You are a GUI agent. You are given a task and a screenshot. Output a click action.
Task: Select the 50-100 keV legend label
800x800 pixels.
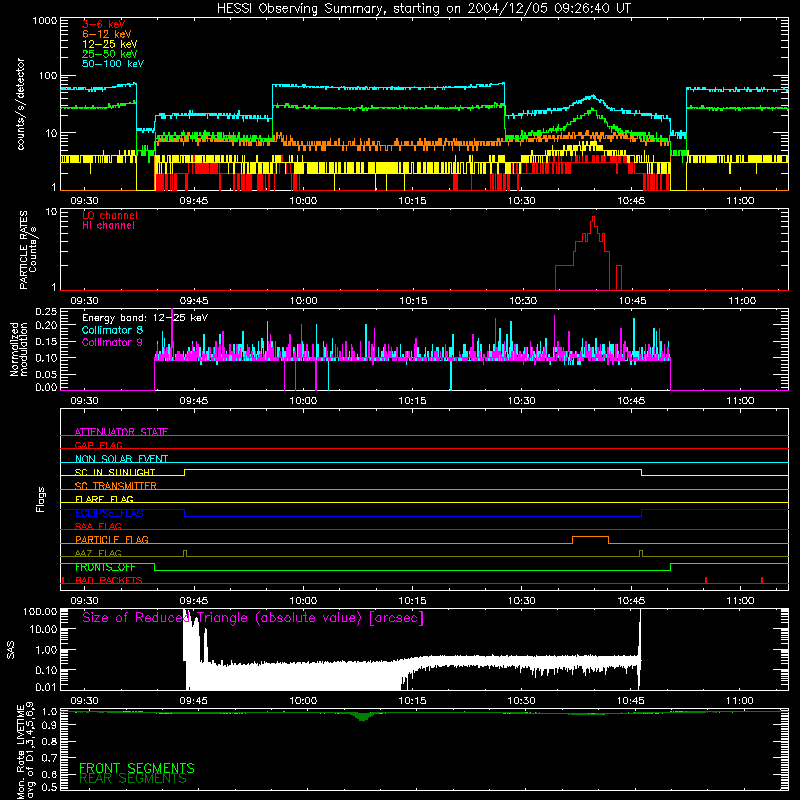(x=113, y=64)
